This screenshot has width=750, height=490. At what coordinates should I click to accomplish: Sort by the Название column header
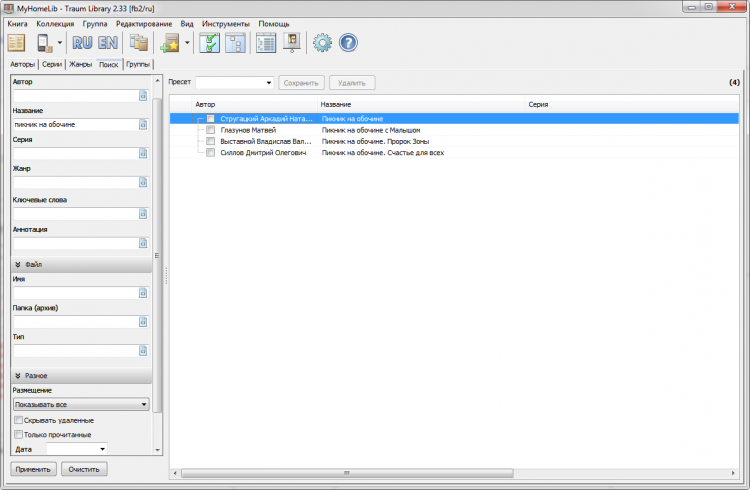point(421,104)
